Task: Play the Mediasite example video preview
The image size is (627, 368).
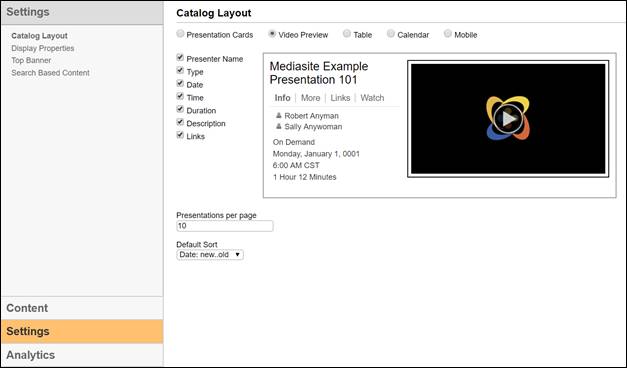Action: tap(508, 119)
